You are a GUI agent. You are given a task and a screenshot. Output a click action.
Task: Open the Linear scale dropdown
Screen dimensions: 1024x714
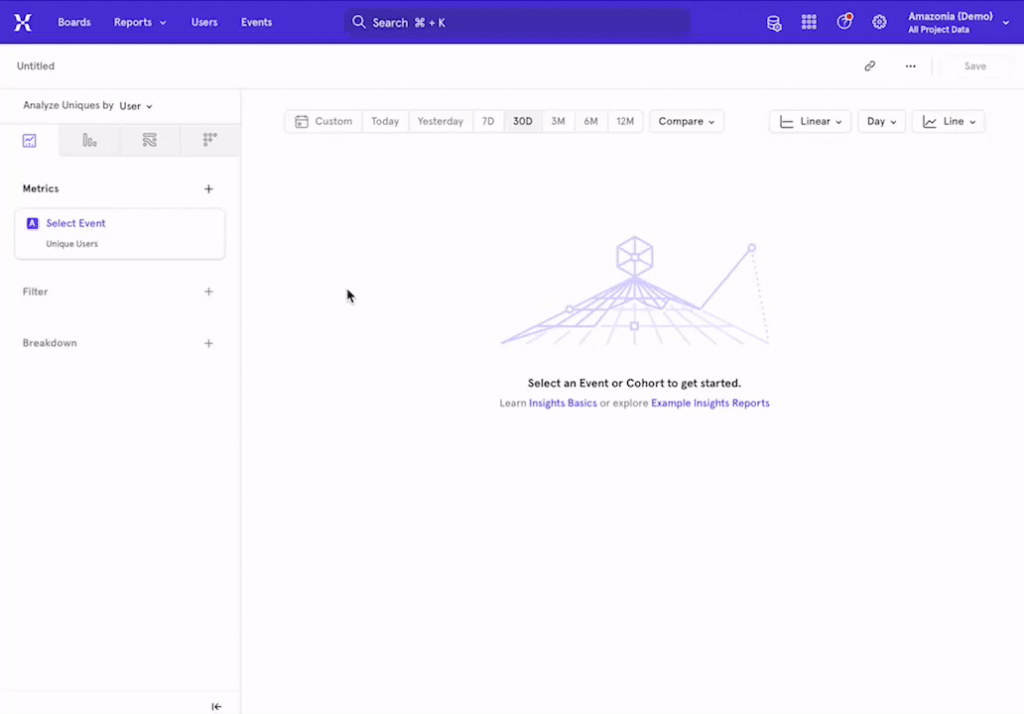point(810,121)
